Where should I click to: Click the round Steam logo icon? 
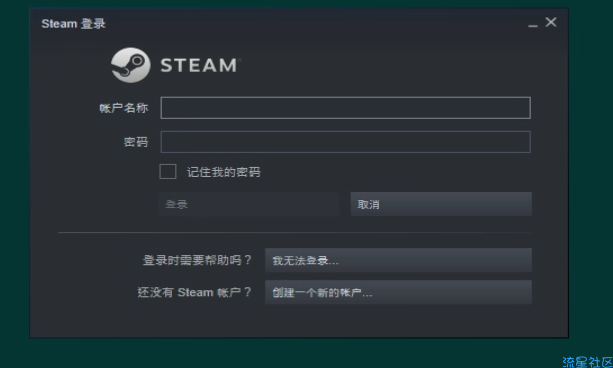[131, 65]
